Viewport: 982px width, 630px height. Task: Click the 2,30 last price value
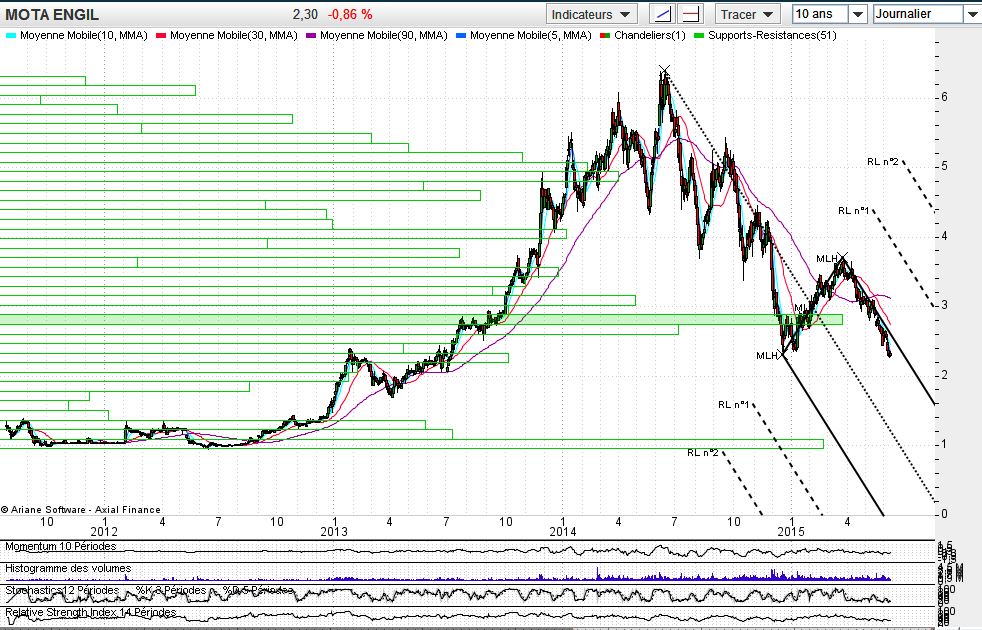(x=305, y=14)
